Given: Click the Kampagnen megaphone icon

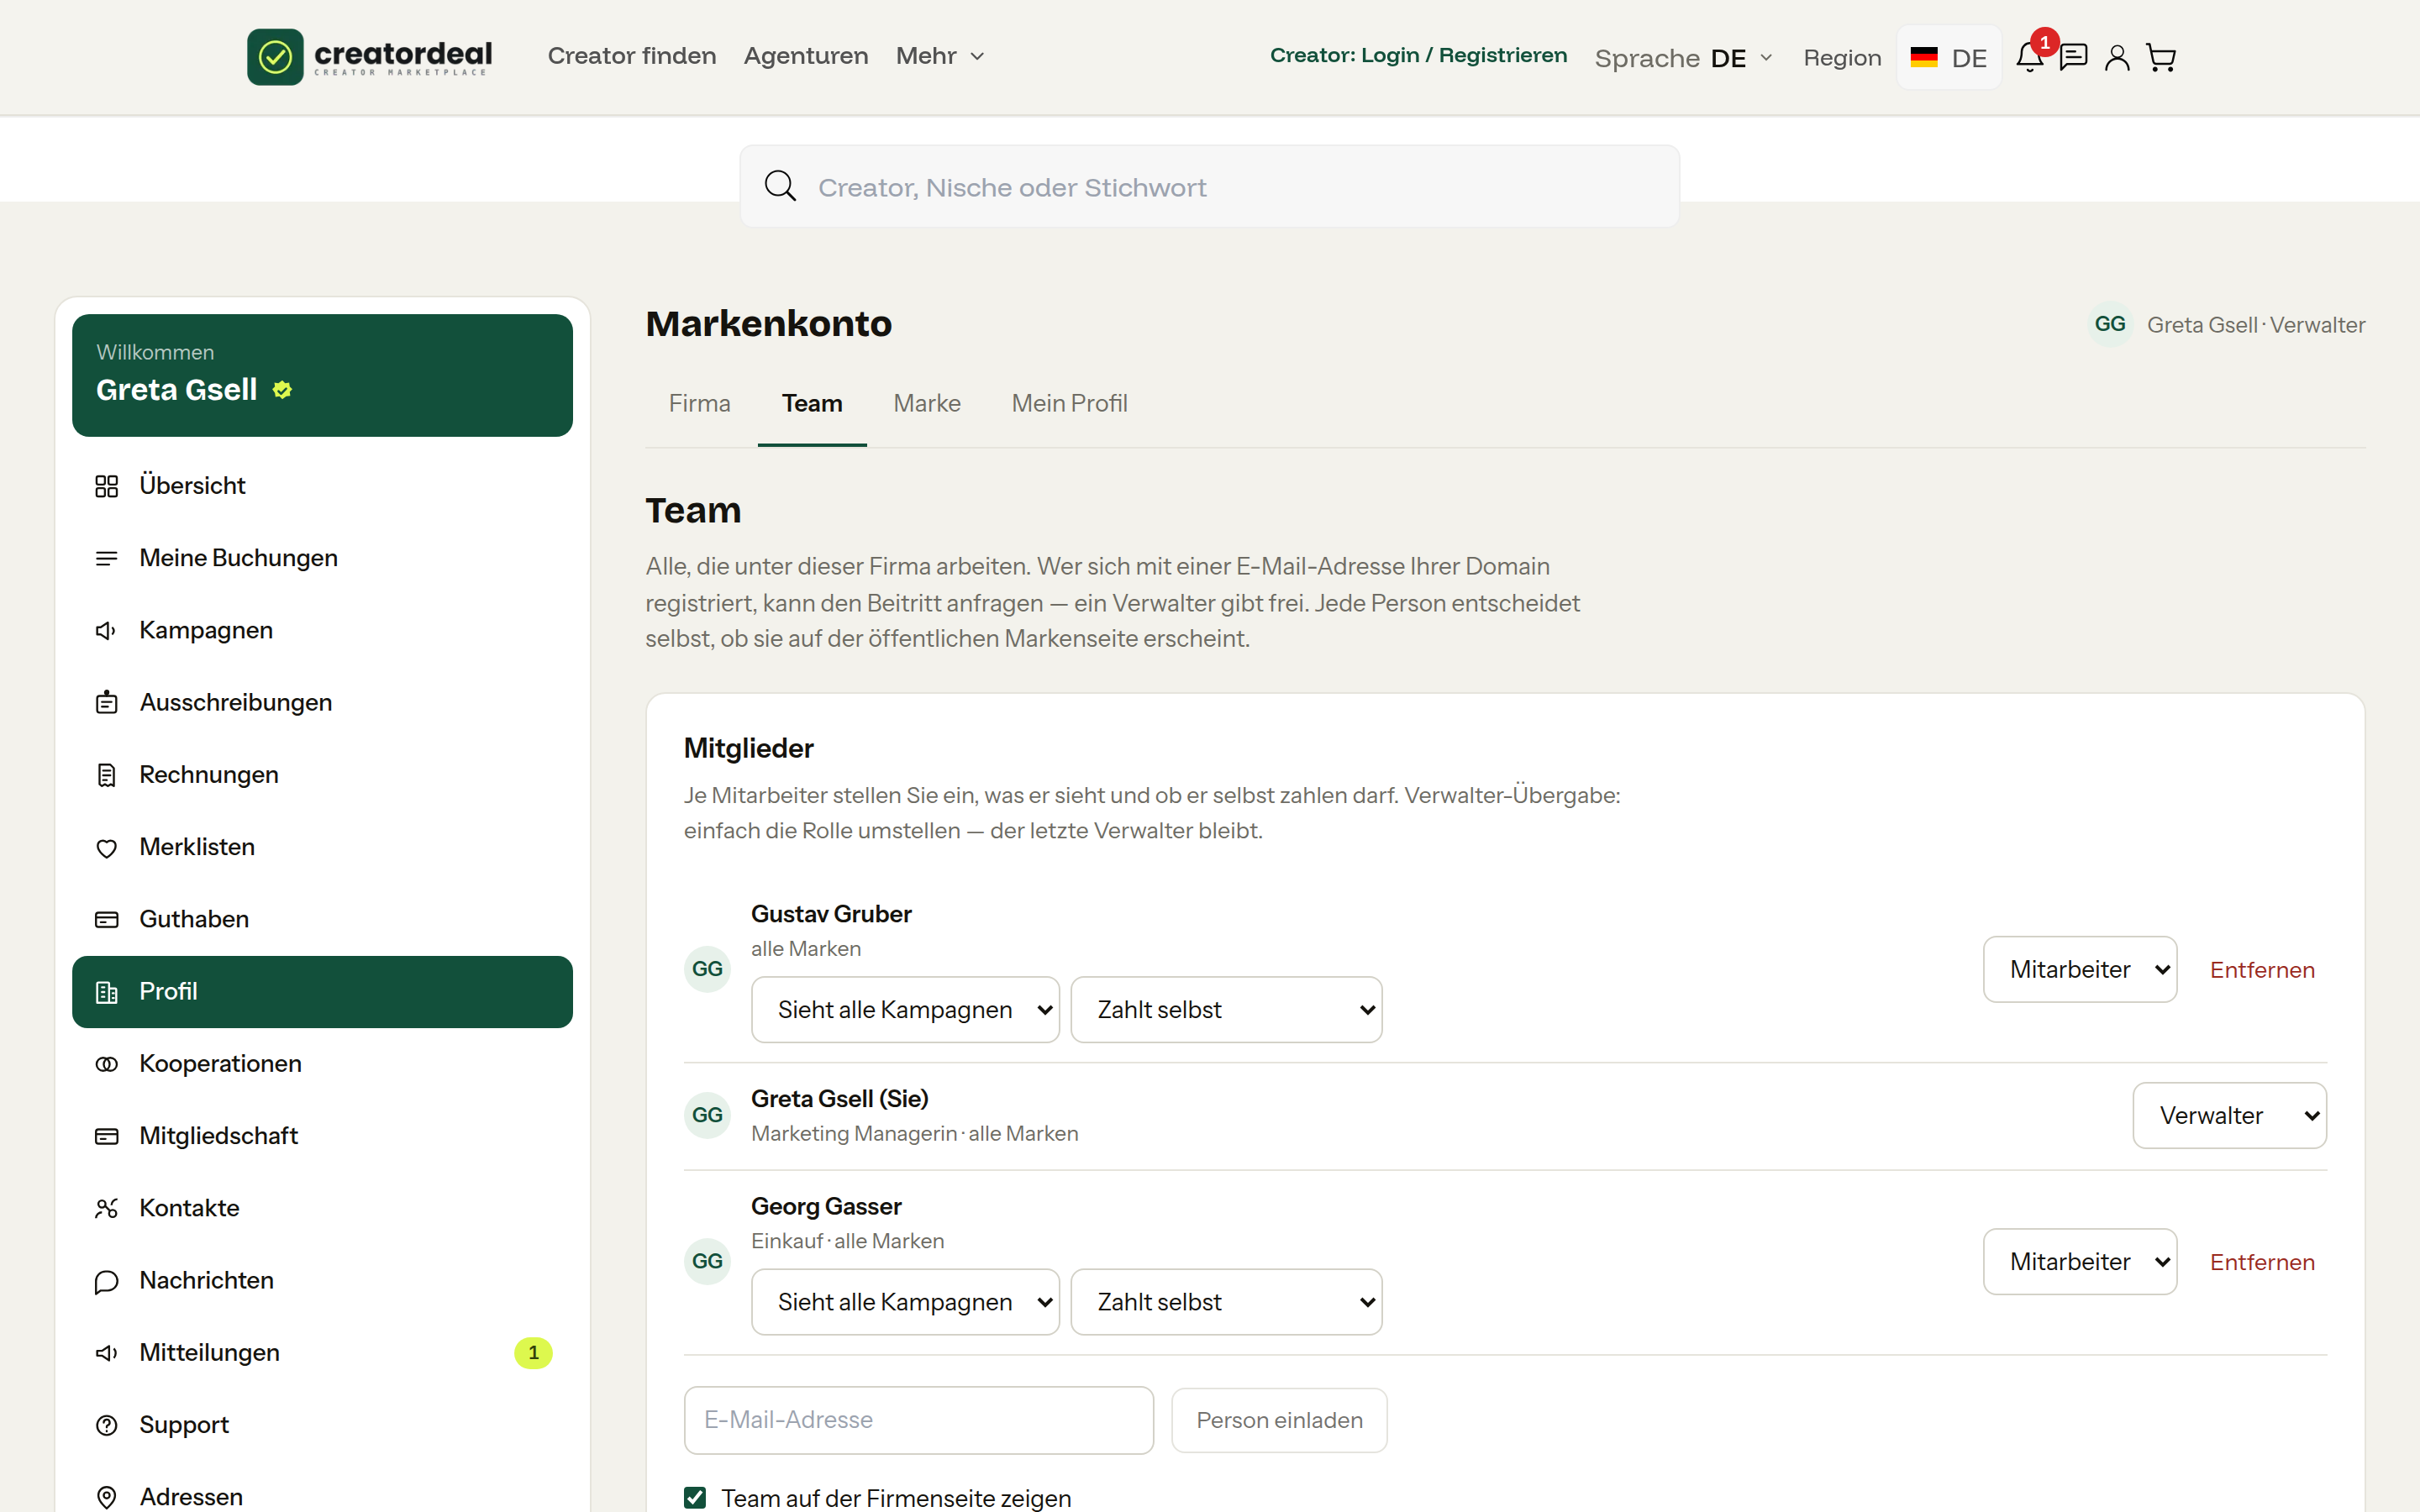Looking at the screenshot, I should [107, 630].
